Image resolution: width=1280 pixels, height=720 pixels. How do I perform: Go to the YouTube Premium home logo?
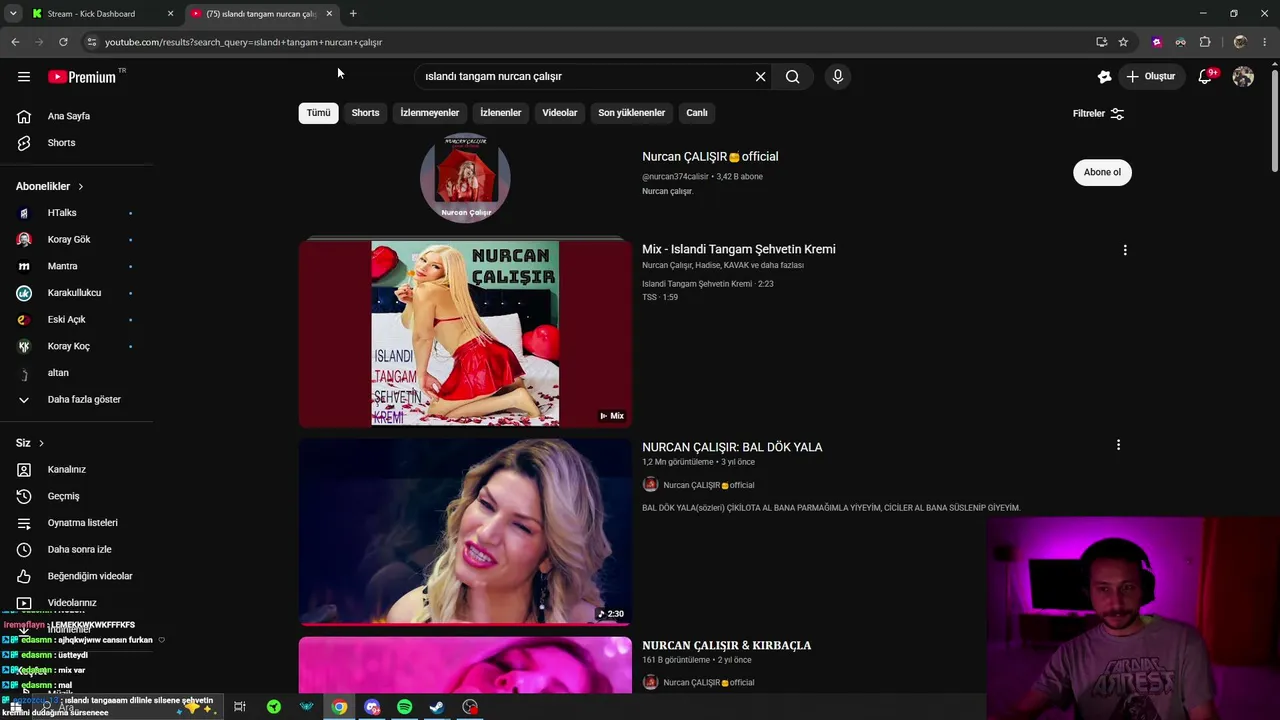(x=82, y=76)
